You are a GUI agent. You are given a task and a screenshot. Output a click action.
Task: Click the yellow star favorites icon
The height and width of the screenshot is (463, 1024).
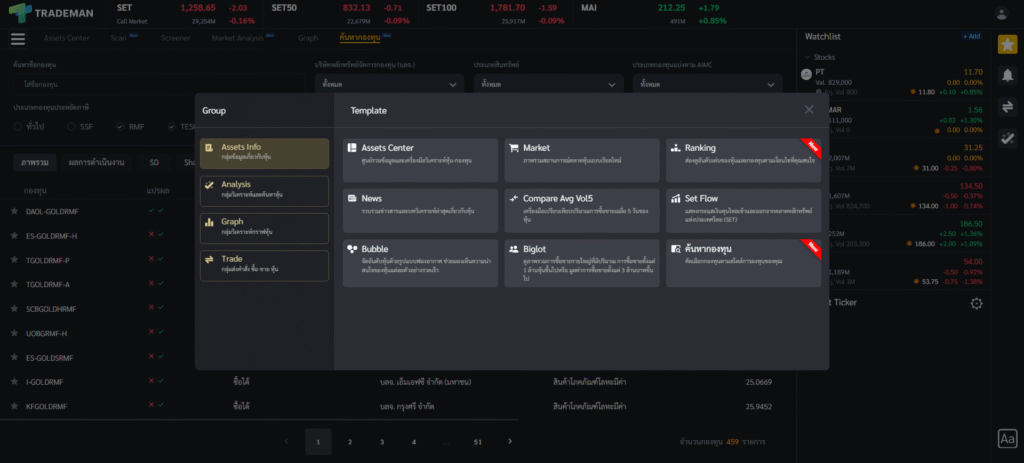(x=1007, y=45)
